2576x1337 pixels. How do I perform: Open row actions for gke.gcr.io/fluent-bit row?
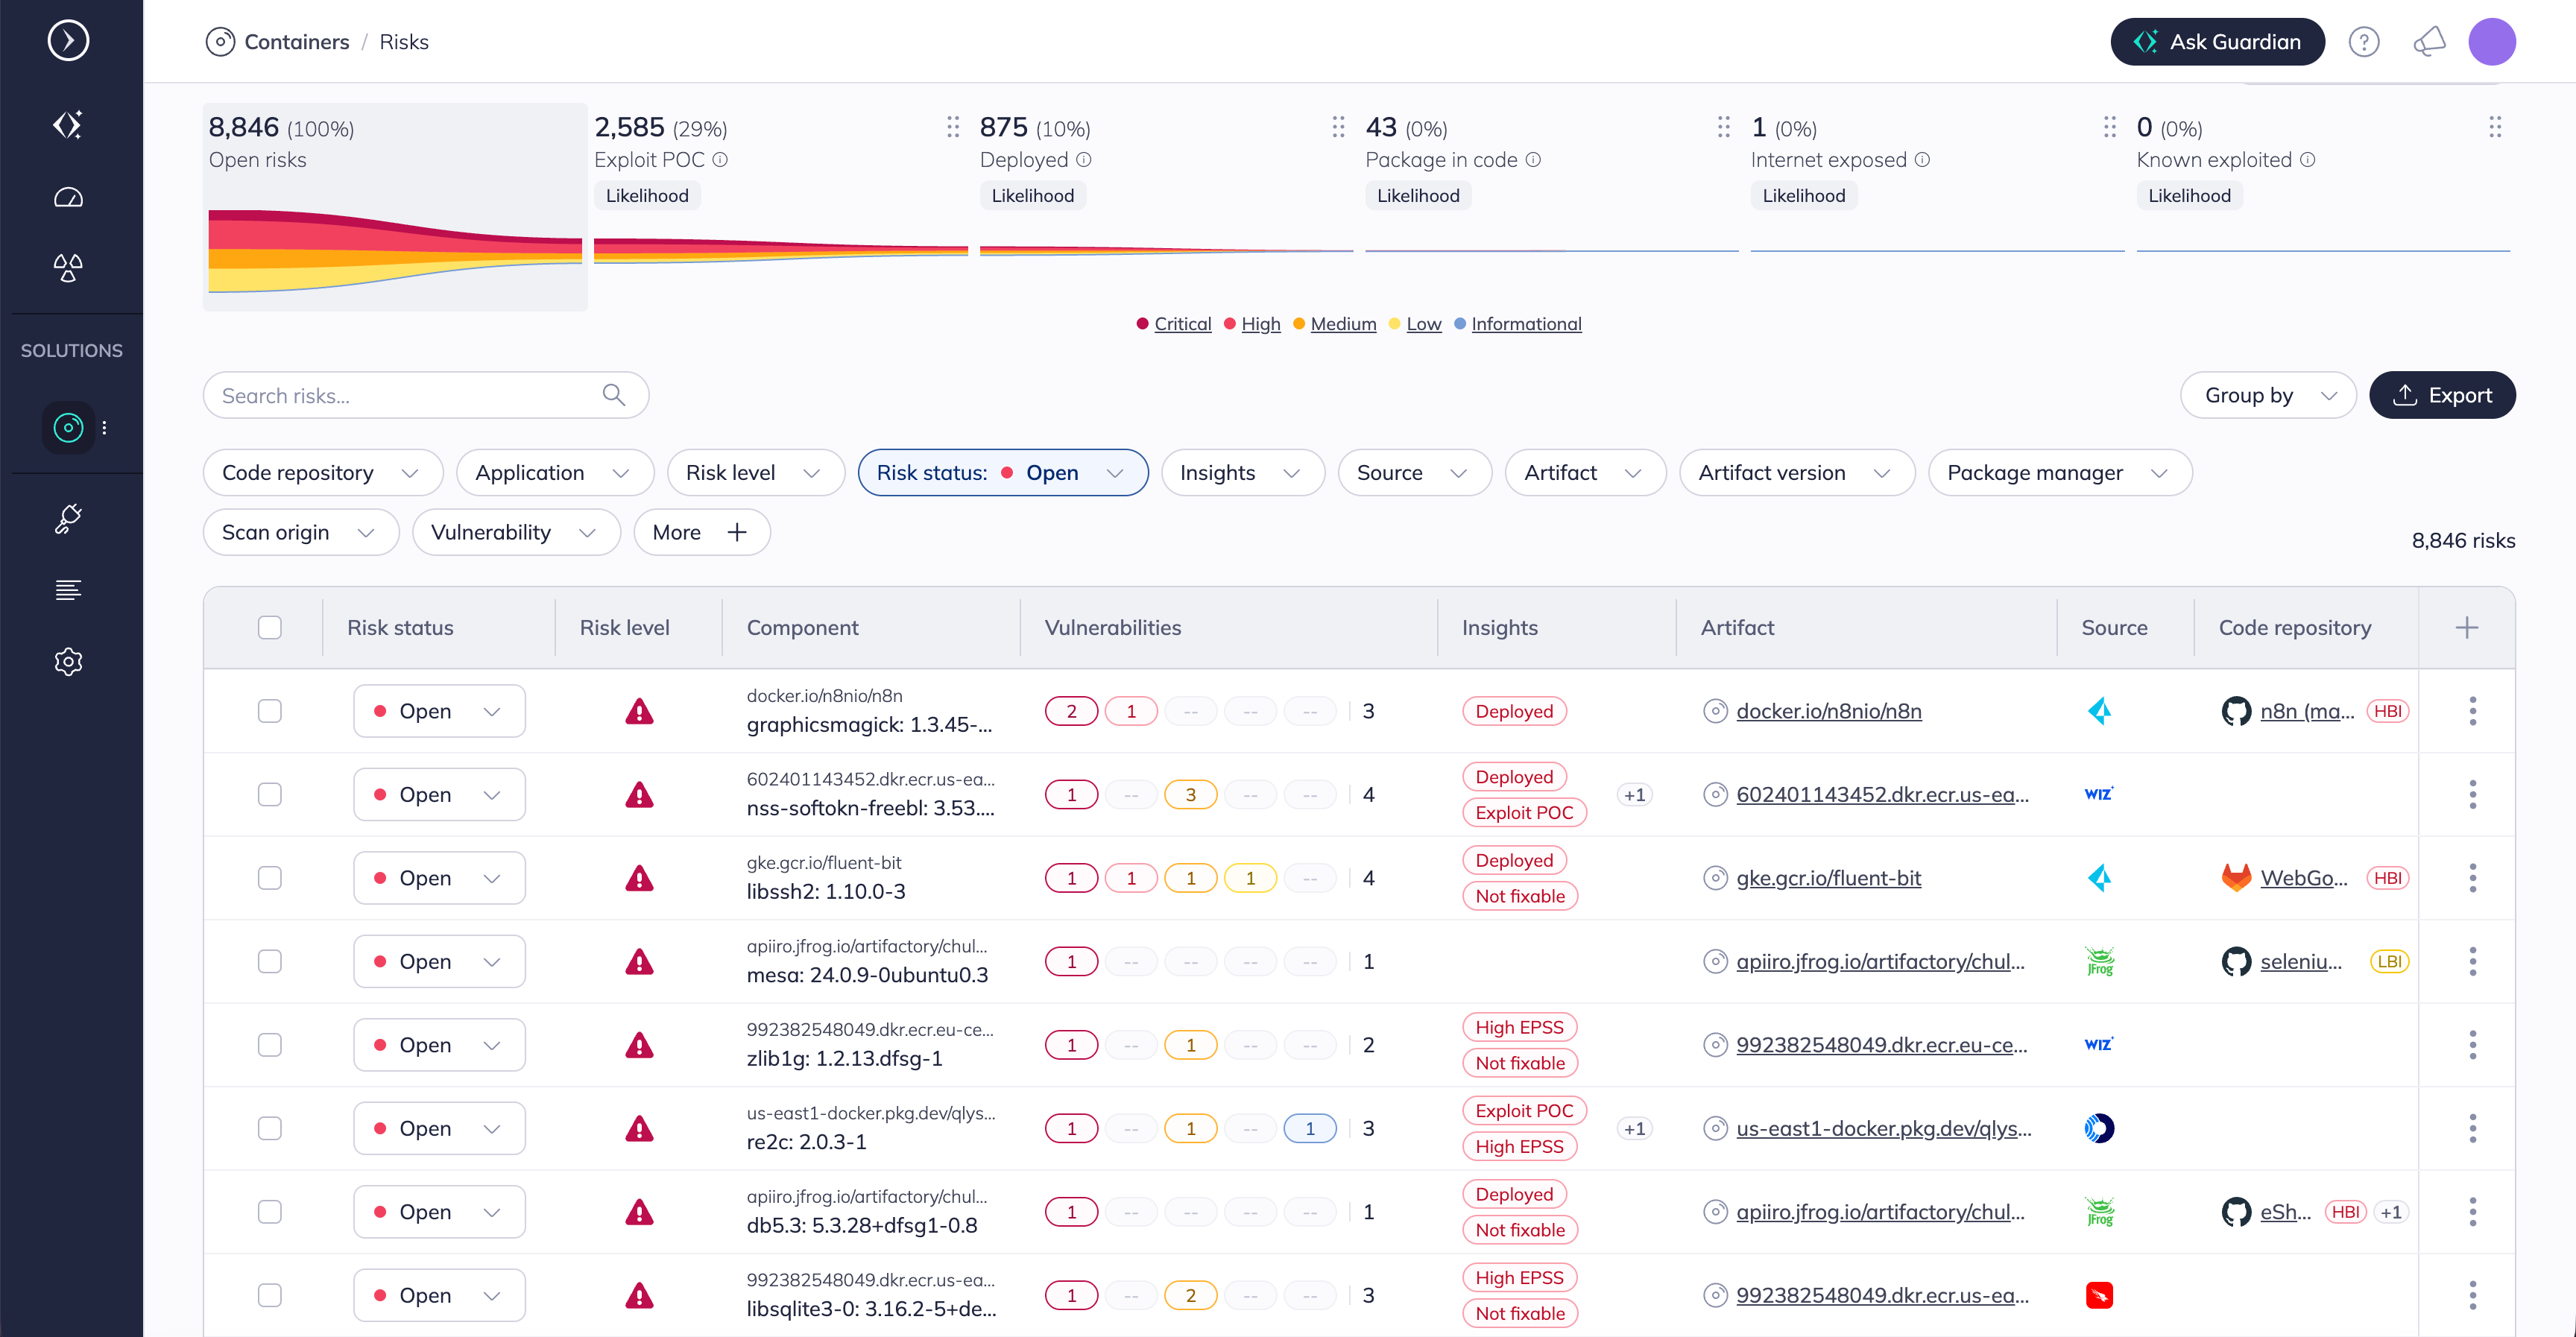pos(2473,878)
